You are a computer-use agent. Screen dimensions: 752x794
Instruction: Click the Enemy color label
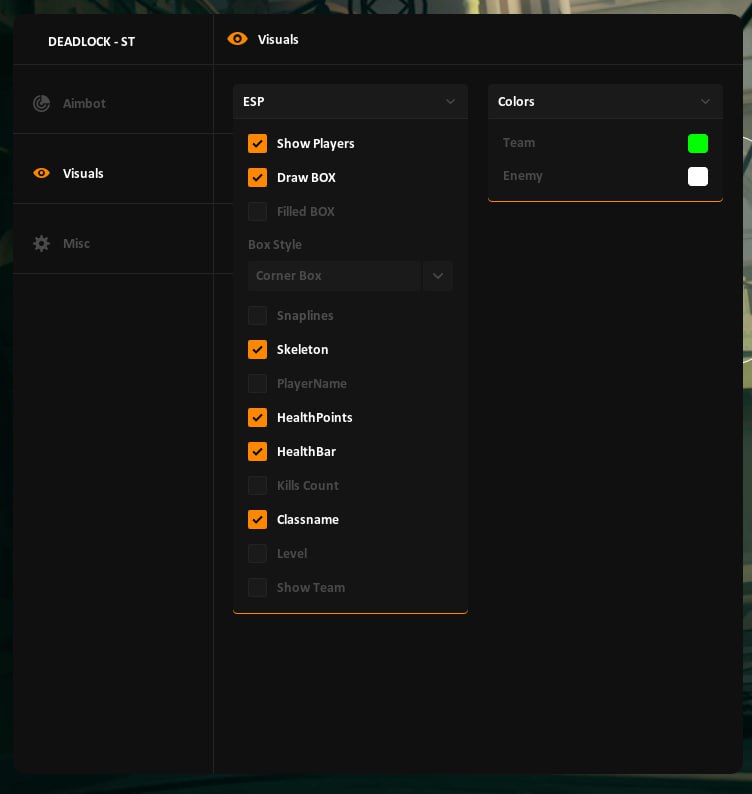click(523, 176)
